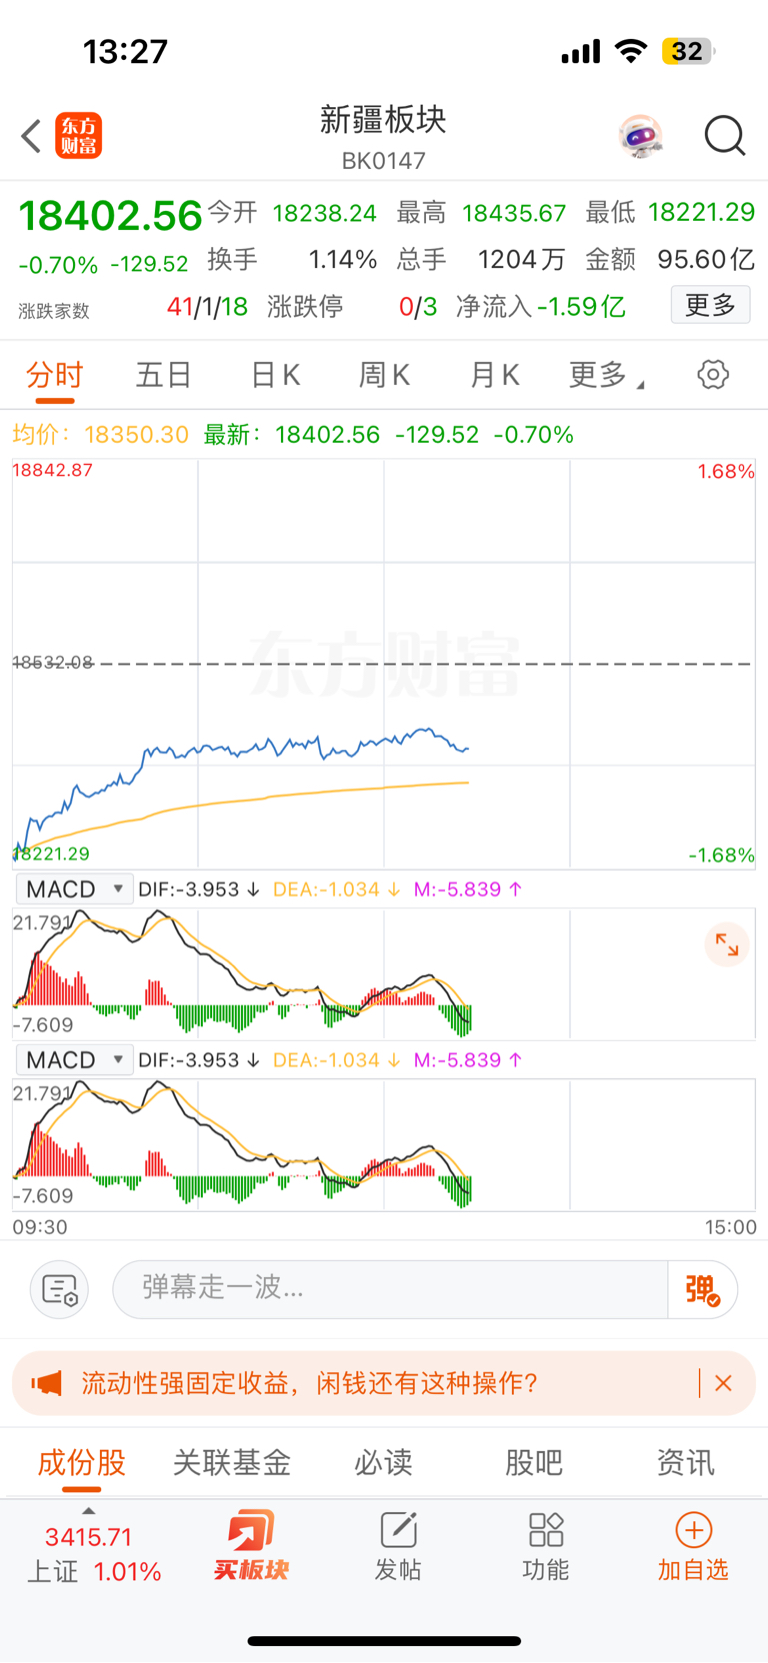
Task: Open the second MACD indicator dropdown
Action: 74,1060
